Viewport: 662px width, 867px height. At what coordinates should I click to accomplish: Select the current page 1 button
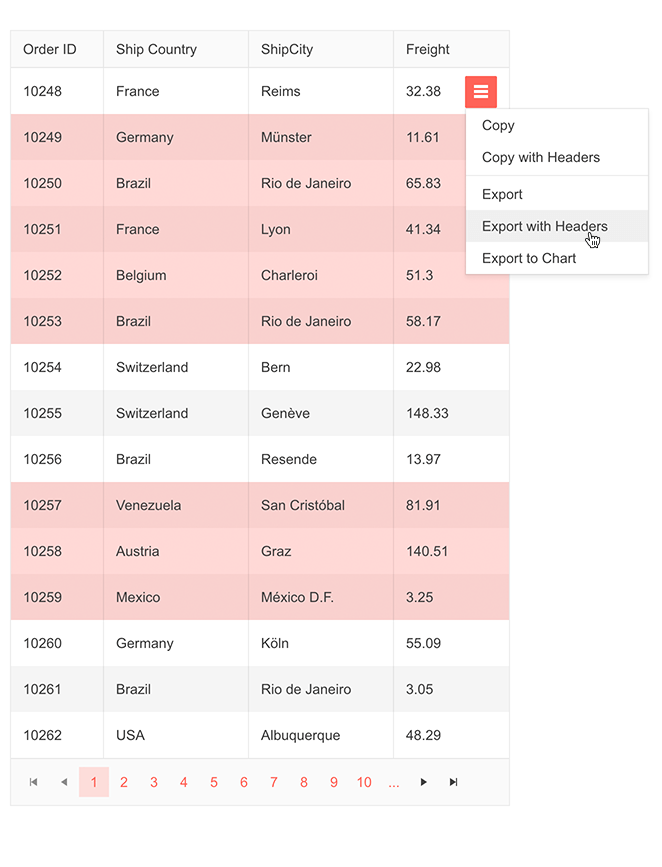94,782
